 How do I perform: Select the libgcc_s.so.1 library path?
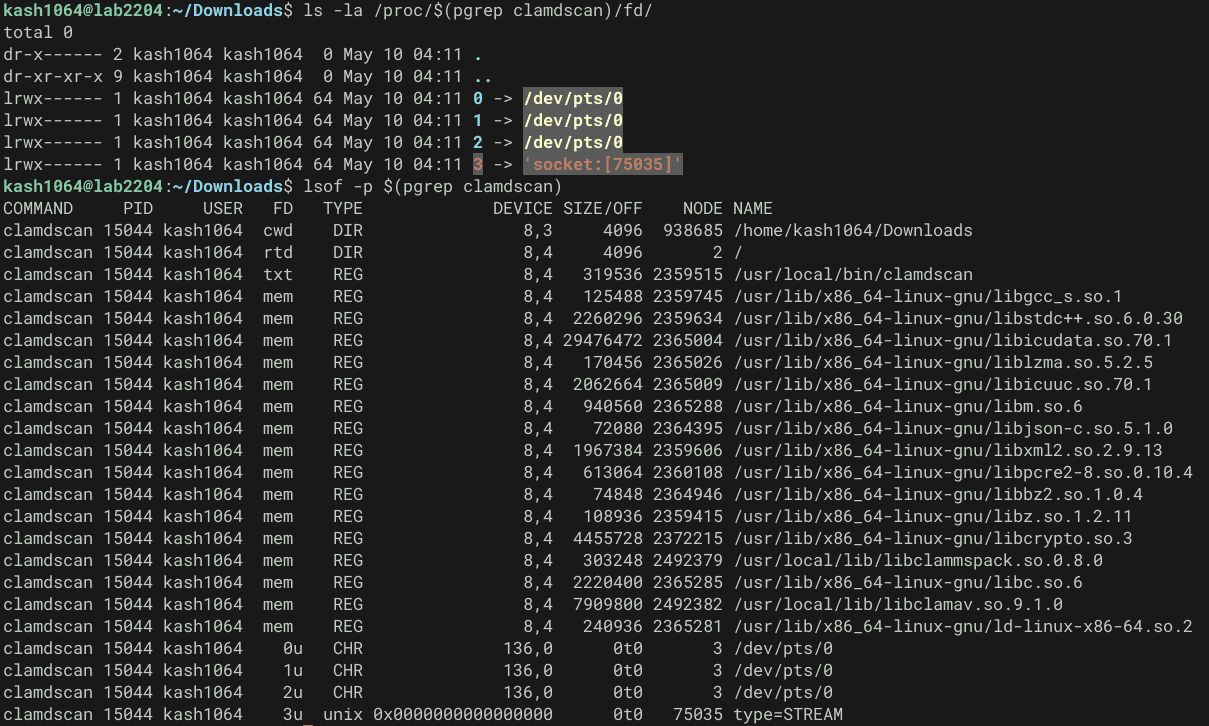pos(928,296)
